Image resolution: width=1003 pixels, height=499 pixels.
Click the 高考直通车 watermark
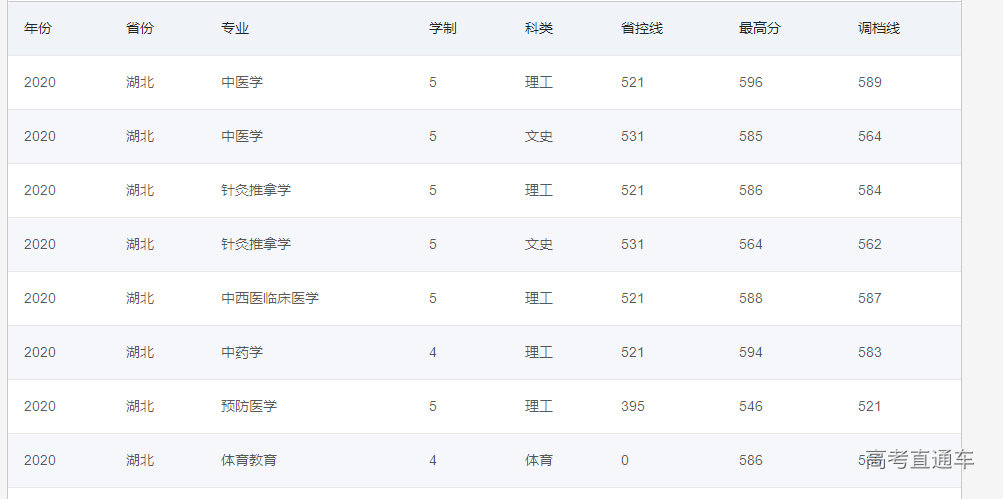tap(920, 460)
